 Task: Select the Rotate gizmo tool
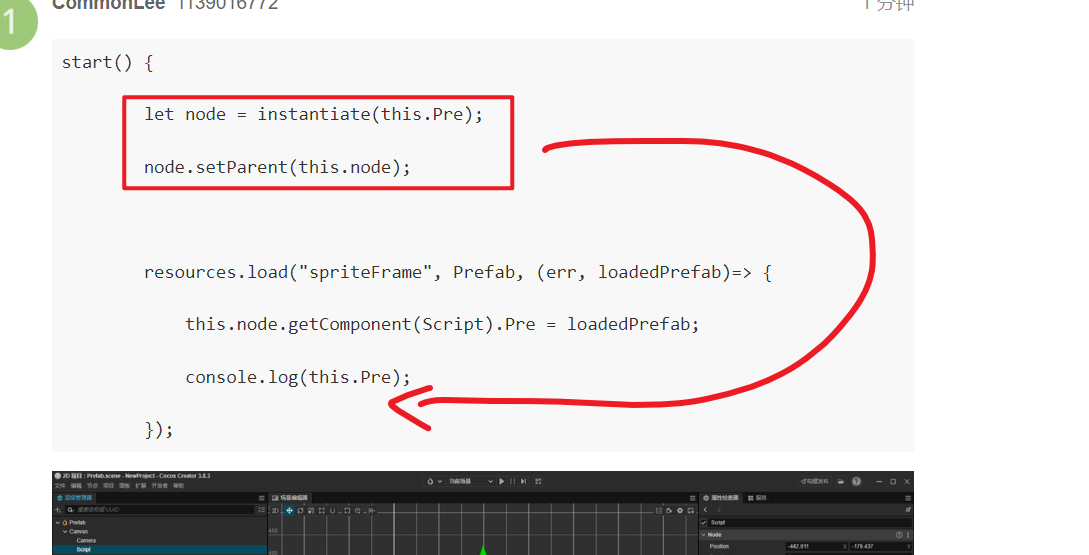point(300,511)
